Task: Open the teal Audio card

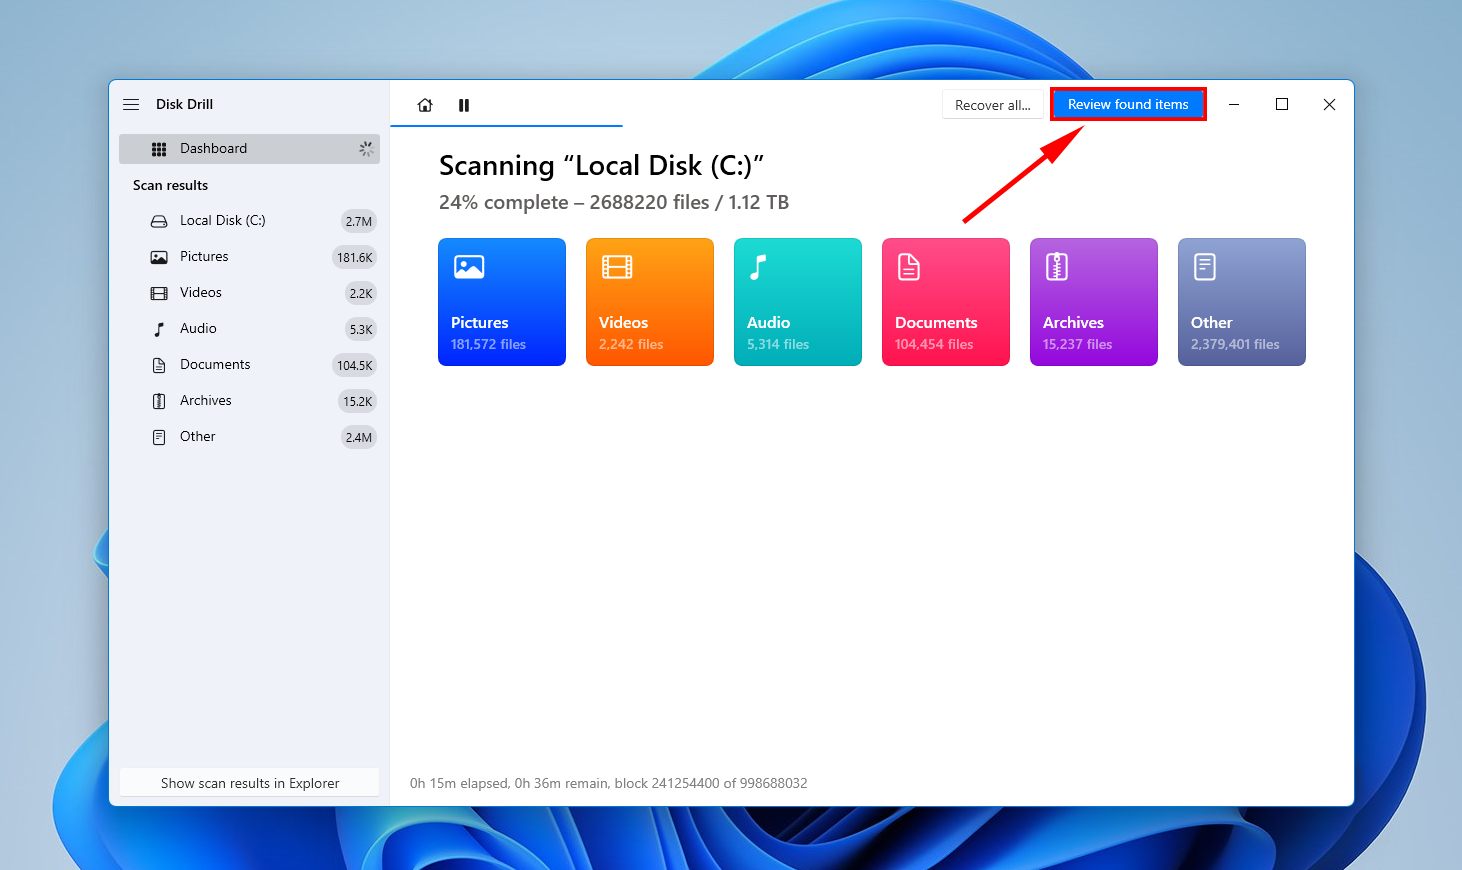Action: point(798,302)
